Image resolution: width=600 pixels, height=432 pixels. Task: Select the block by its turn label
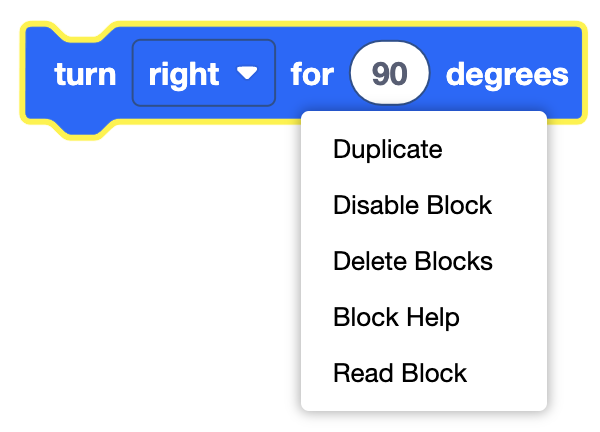(x=85, y=74)
